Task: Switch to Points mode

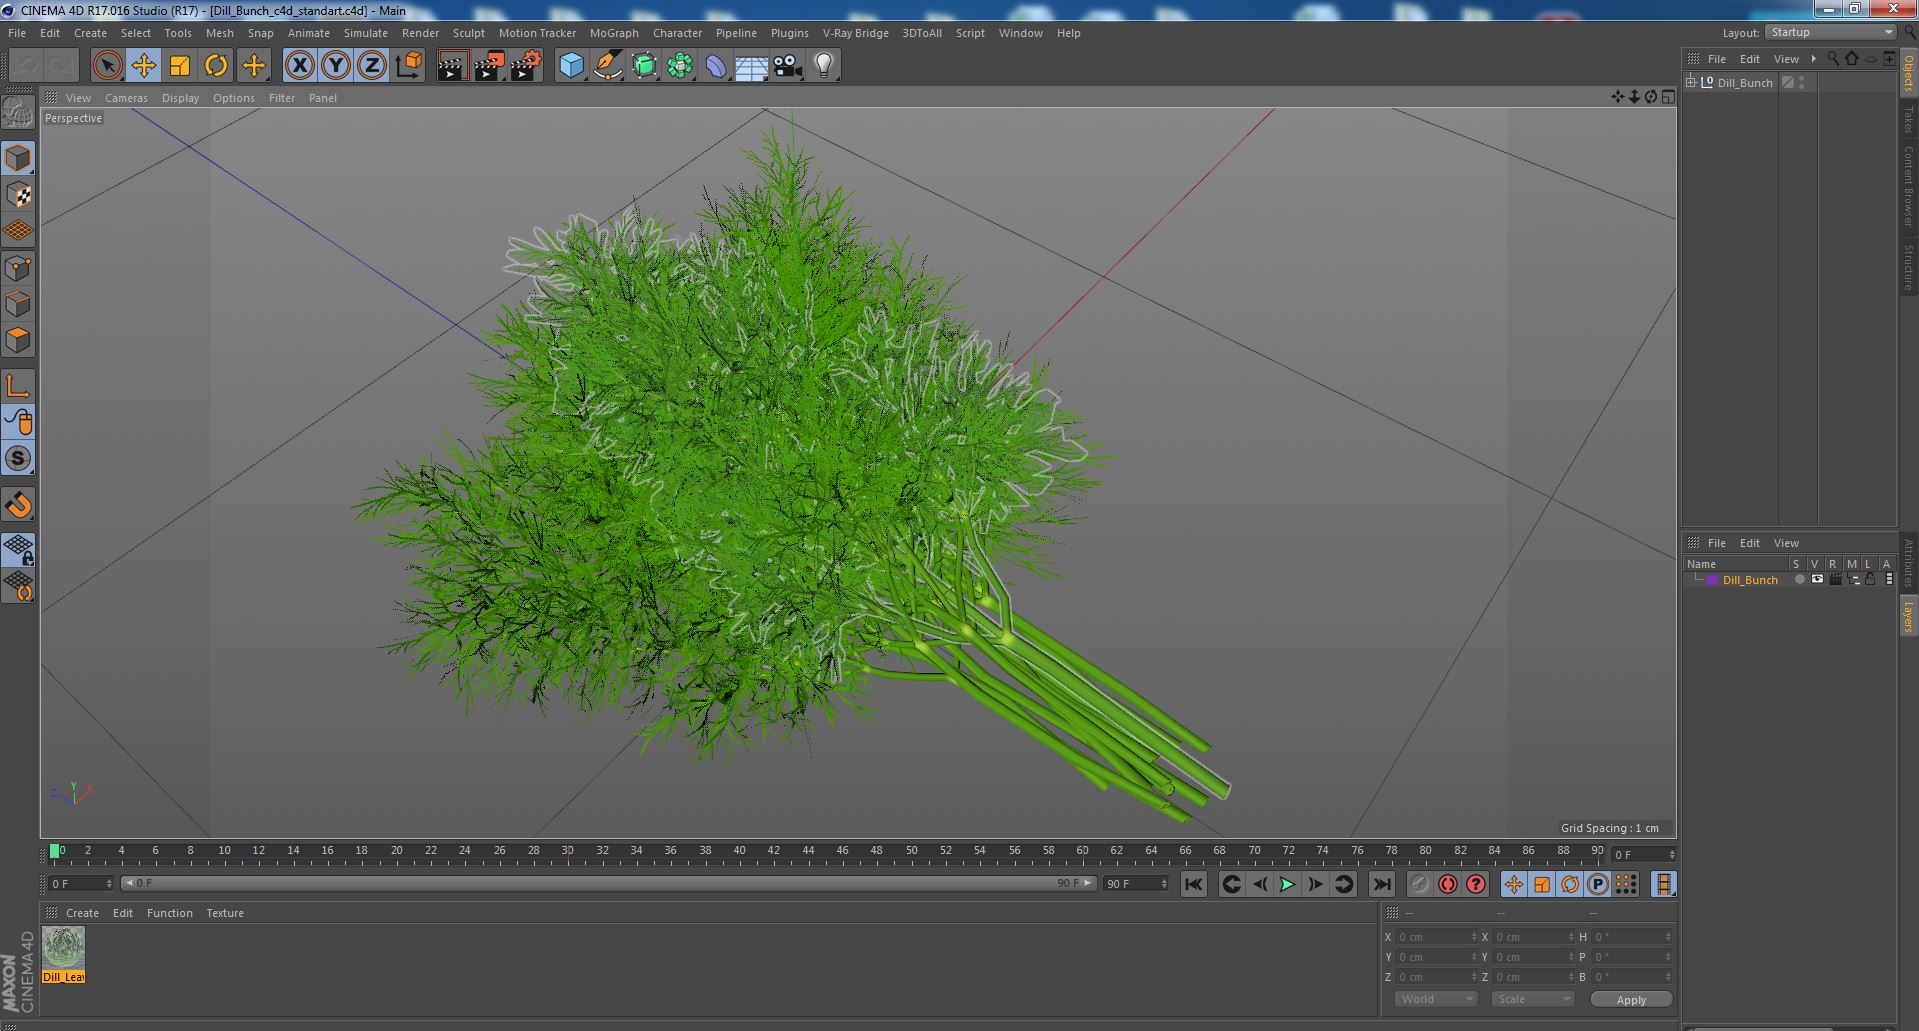Action: (x=18, y=268)
